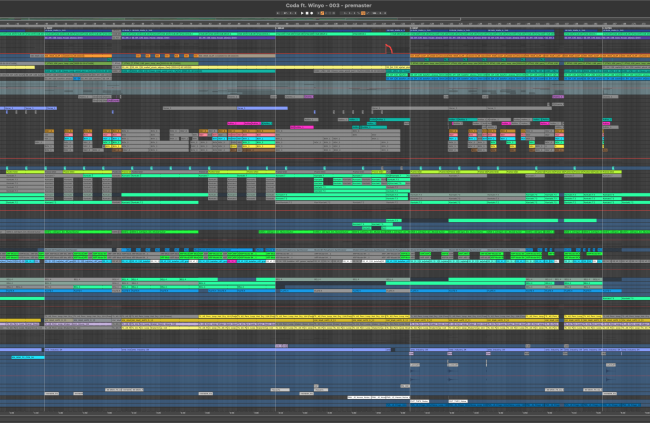This screenshot has height=423, width=650.
Task: Toggle the orange highlighted button at toolbar right
Action: point(362,13)
